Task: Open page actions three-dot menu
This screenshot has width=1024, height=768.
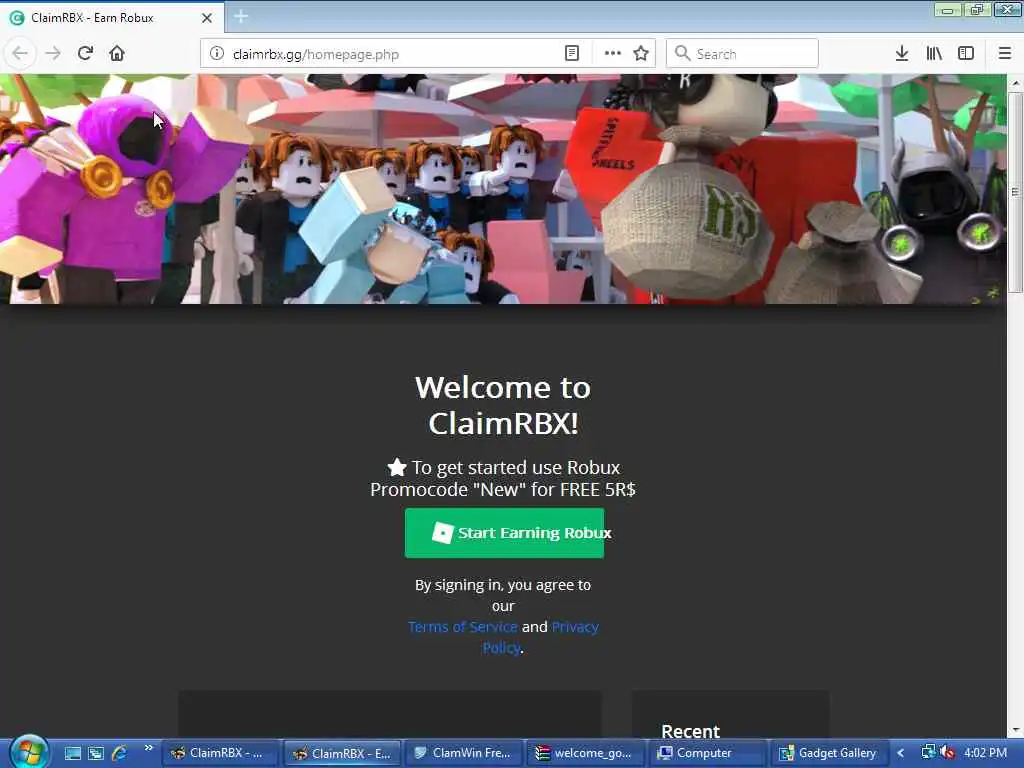Action: coord(613,54)
